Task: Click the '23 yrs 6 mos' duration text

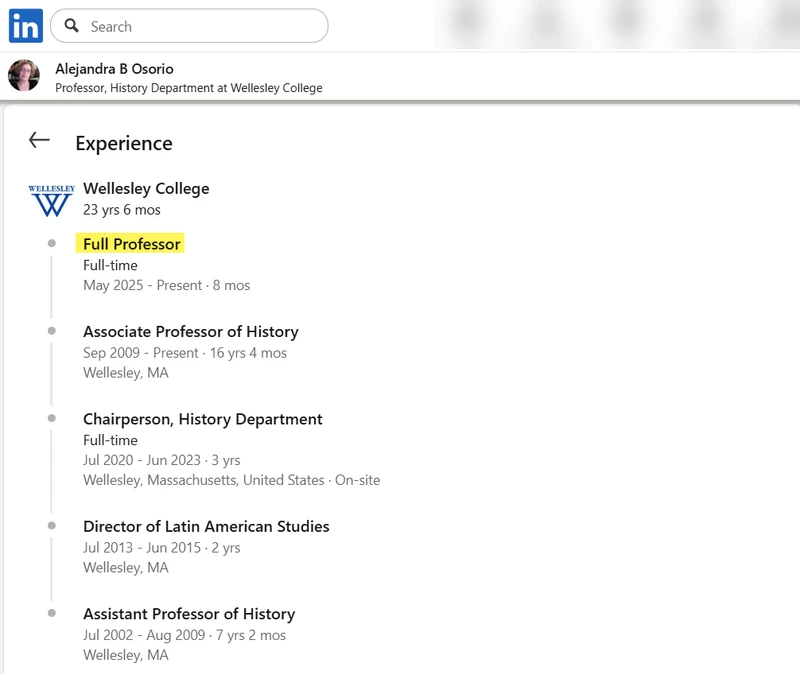Action: click(122, 210)
